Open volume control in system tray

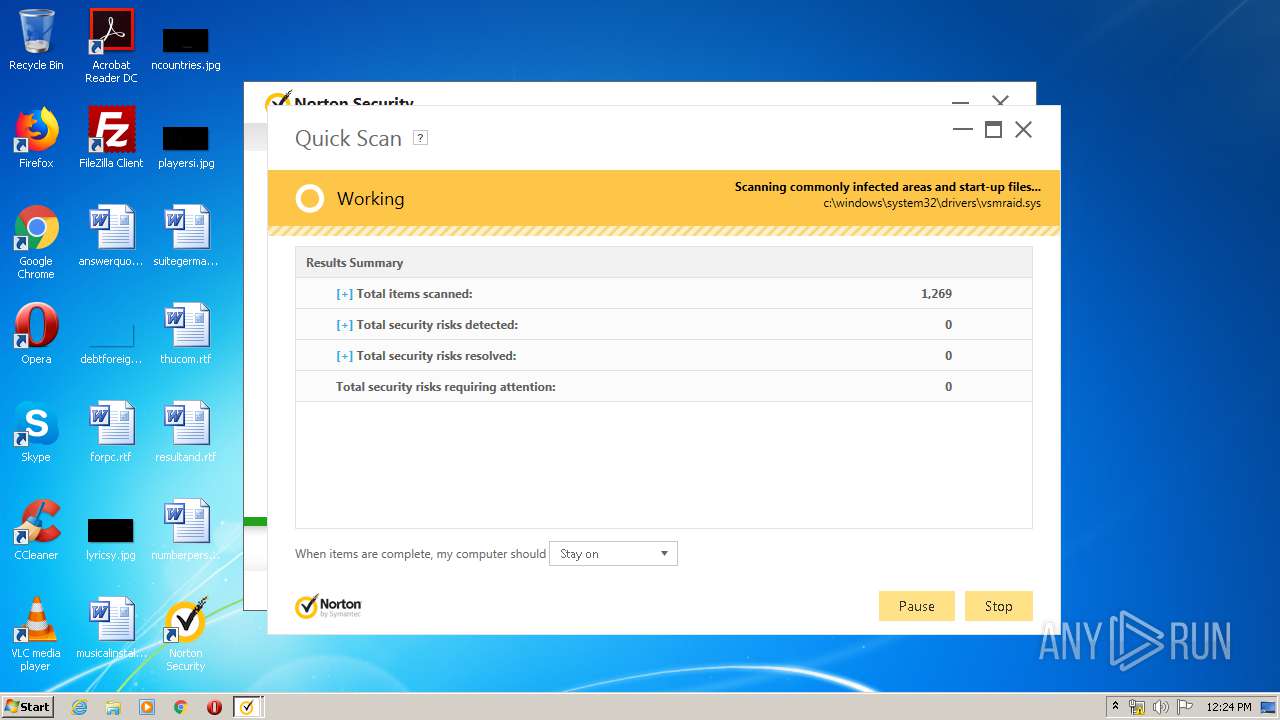pyautogui.click(x=1161, y=707)
